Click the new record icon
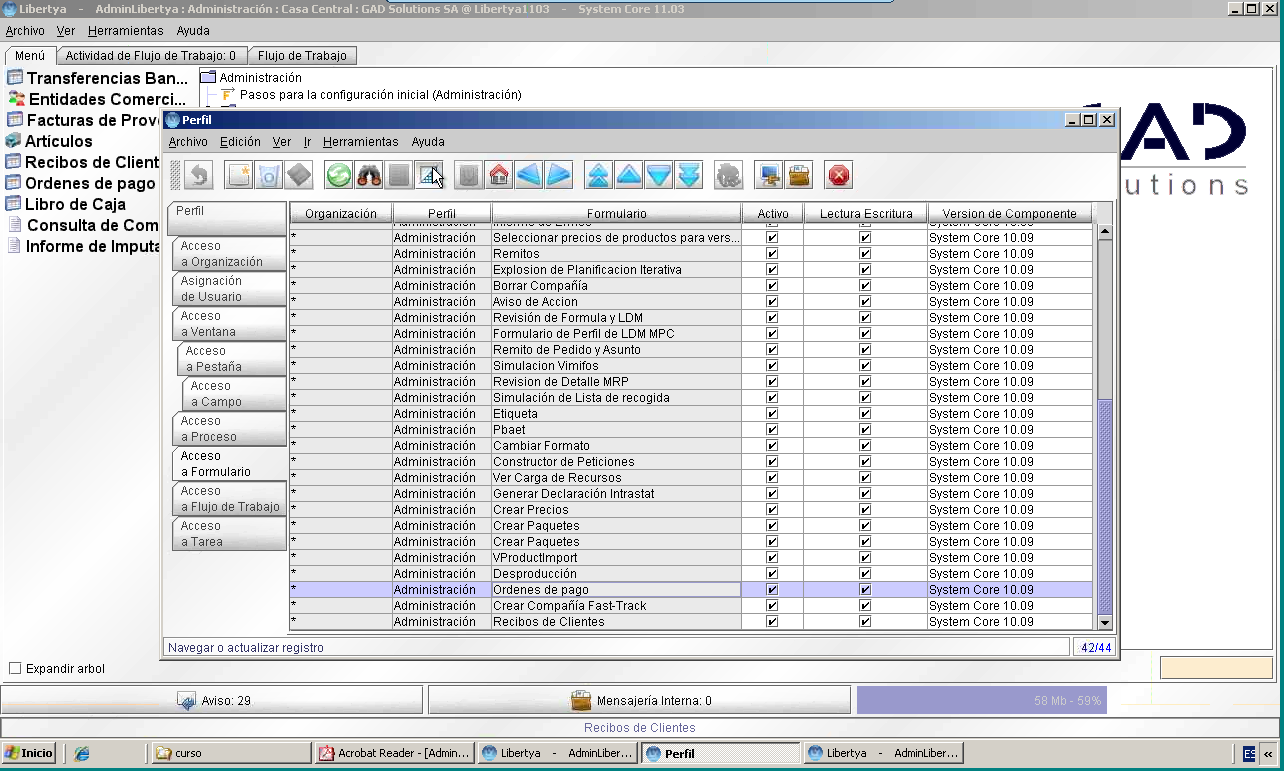Screen dimensions: 1284x771 (239, 176)
